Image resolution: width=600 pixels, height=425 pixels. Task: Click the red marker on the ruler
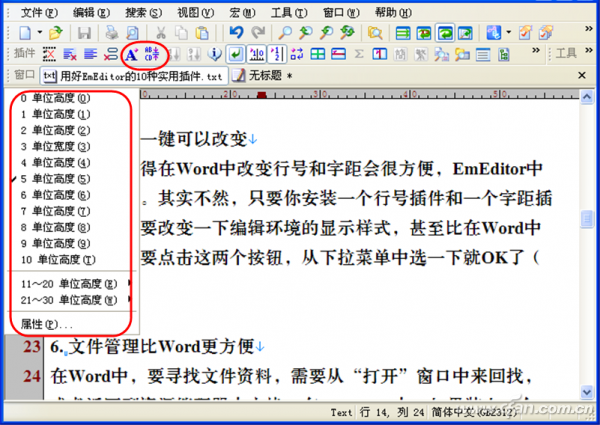pos(262,95)
